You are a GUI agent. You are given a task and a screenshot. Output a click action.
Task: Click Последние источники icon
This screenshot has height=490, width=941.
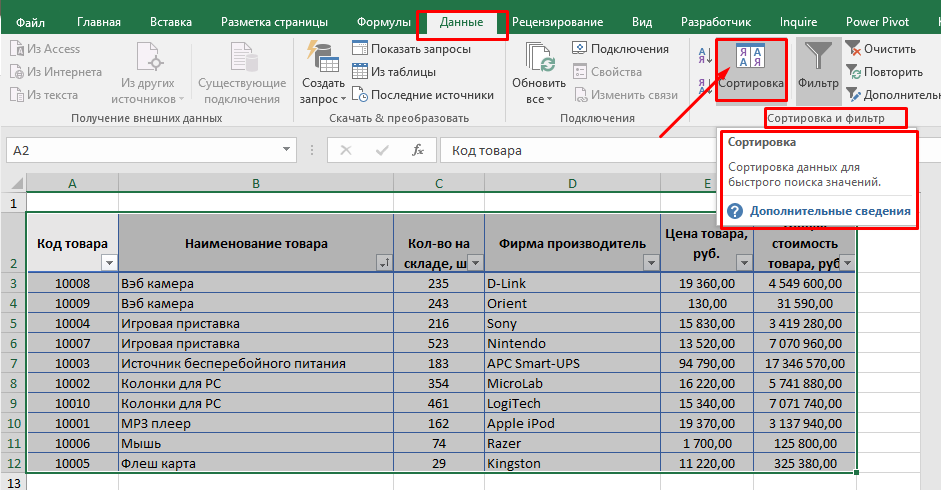pyautogui.click(x=360, y=94)
